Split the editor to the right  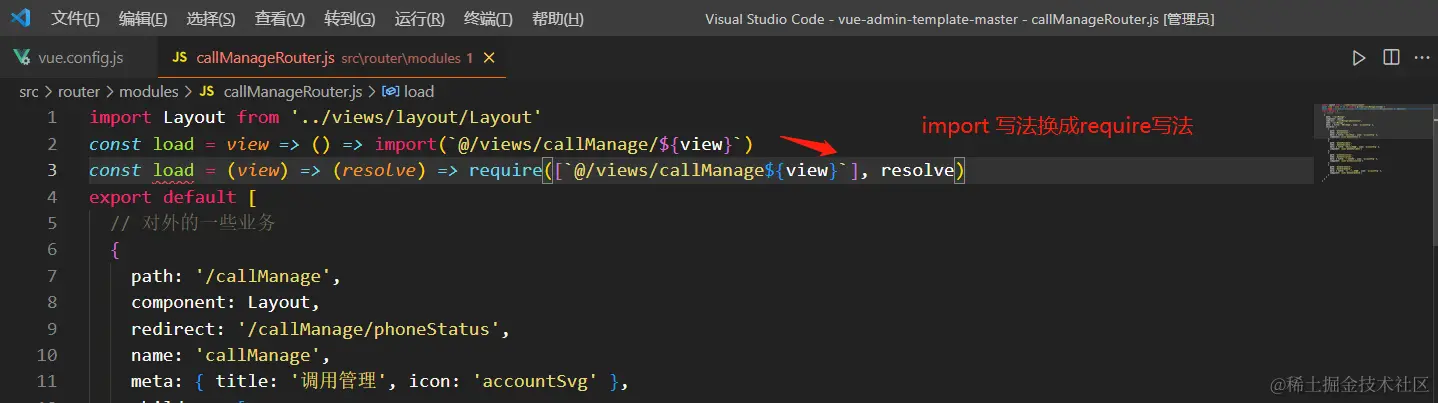point(1391,58)
